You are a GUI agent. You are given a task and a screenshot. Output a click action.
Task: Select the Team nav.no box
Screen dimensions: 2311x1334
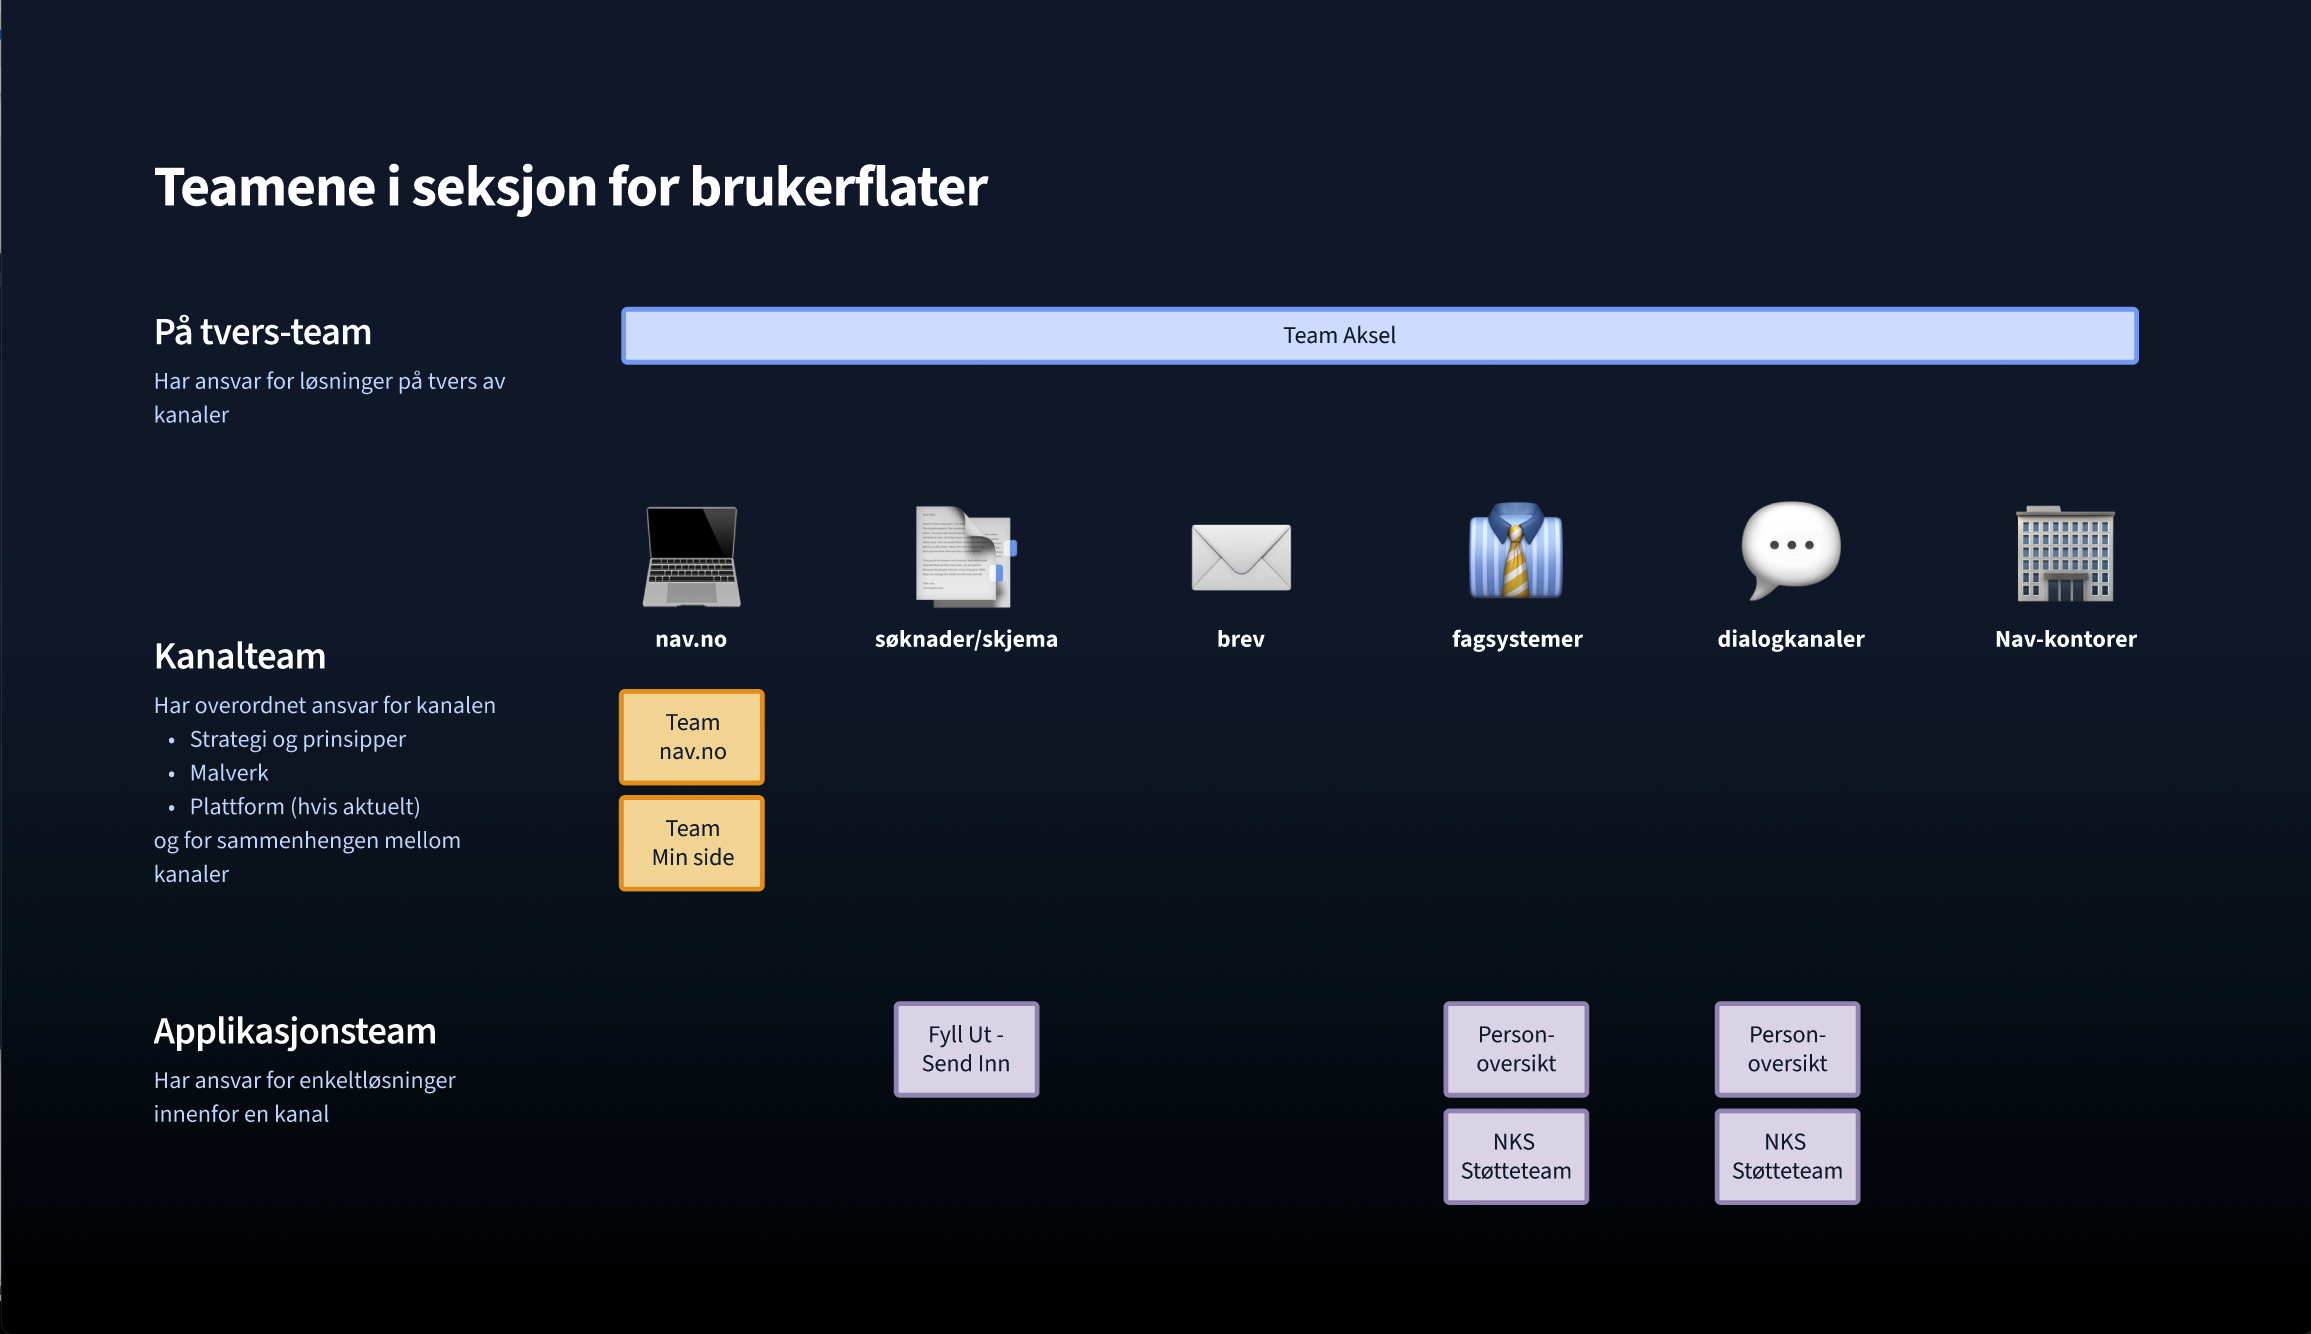pyautogui.click(x=692, y=737)
